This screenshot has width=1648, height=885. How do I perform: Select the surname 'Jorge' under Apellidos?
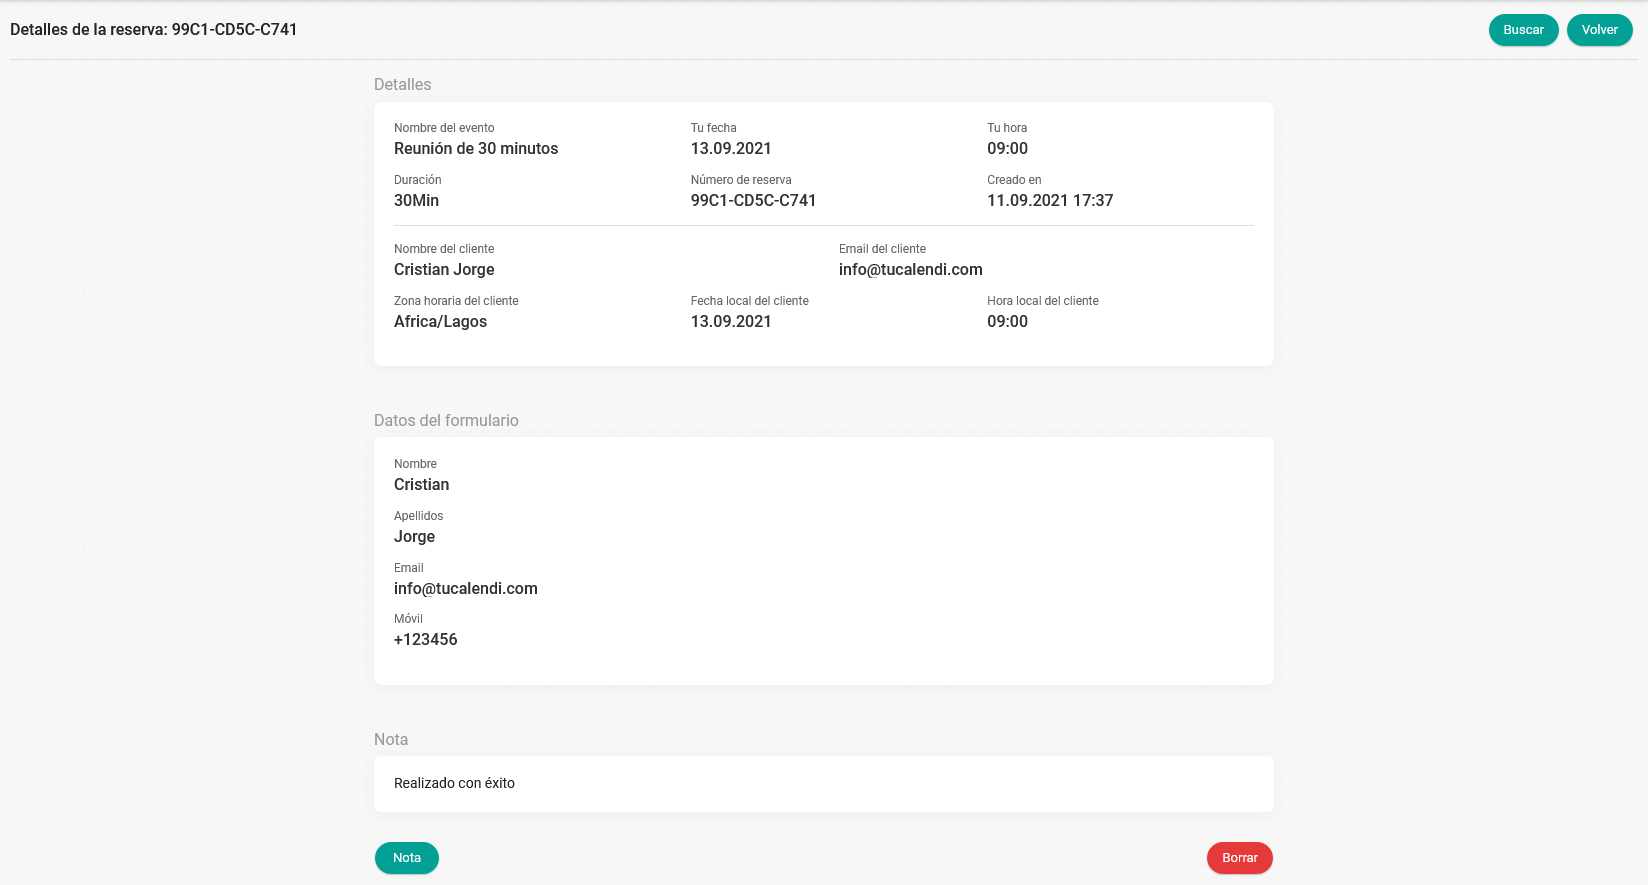414,537
